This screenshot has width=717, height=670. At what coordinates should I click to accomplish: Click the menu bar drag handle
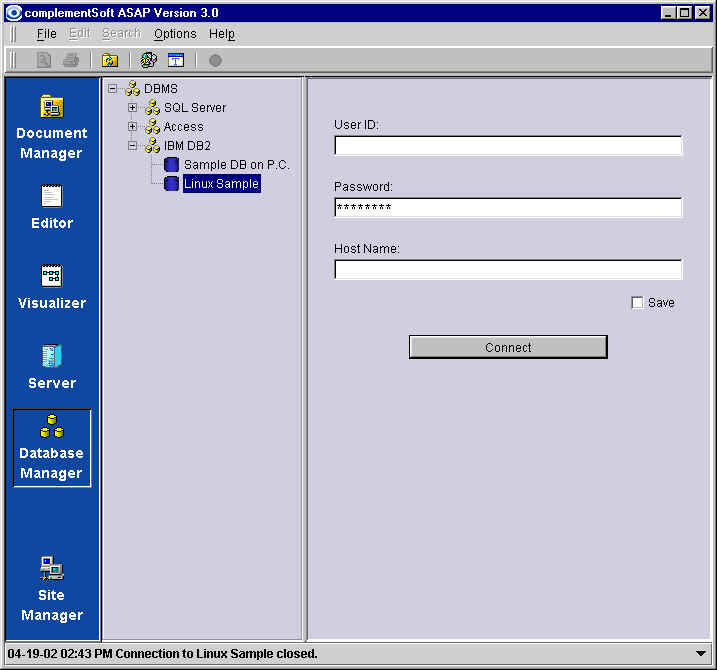[13, 34]
